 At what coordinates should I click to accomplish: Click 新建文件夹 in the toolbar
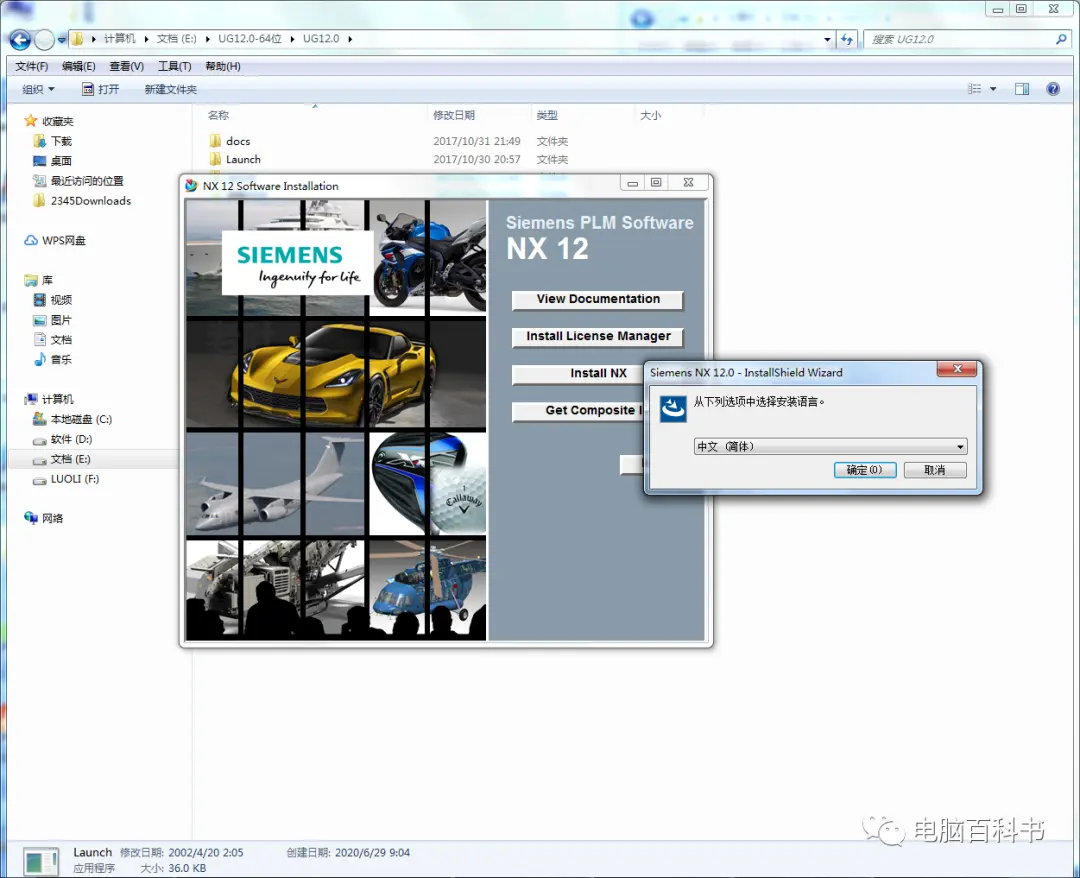point(170,89)
